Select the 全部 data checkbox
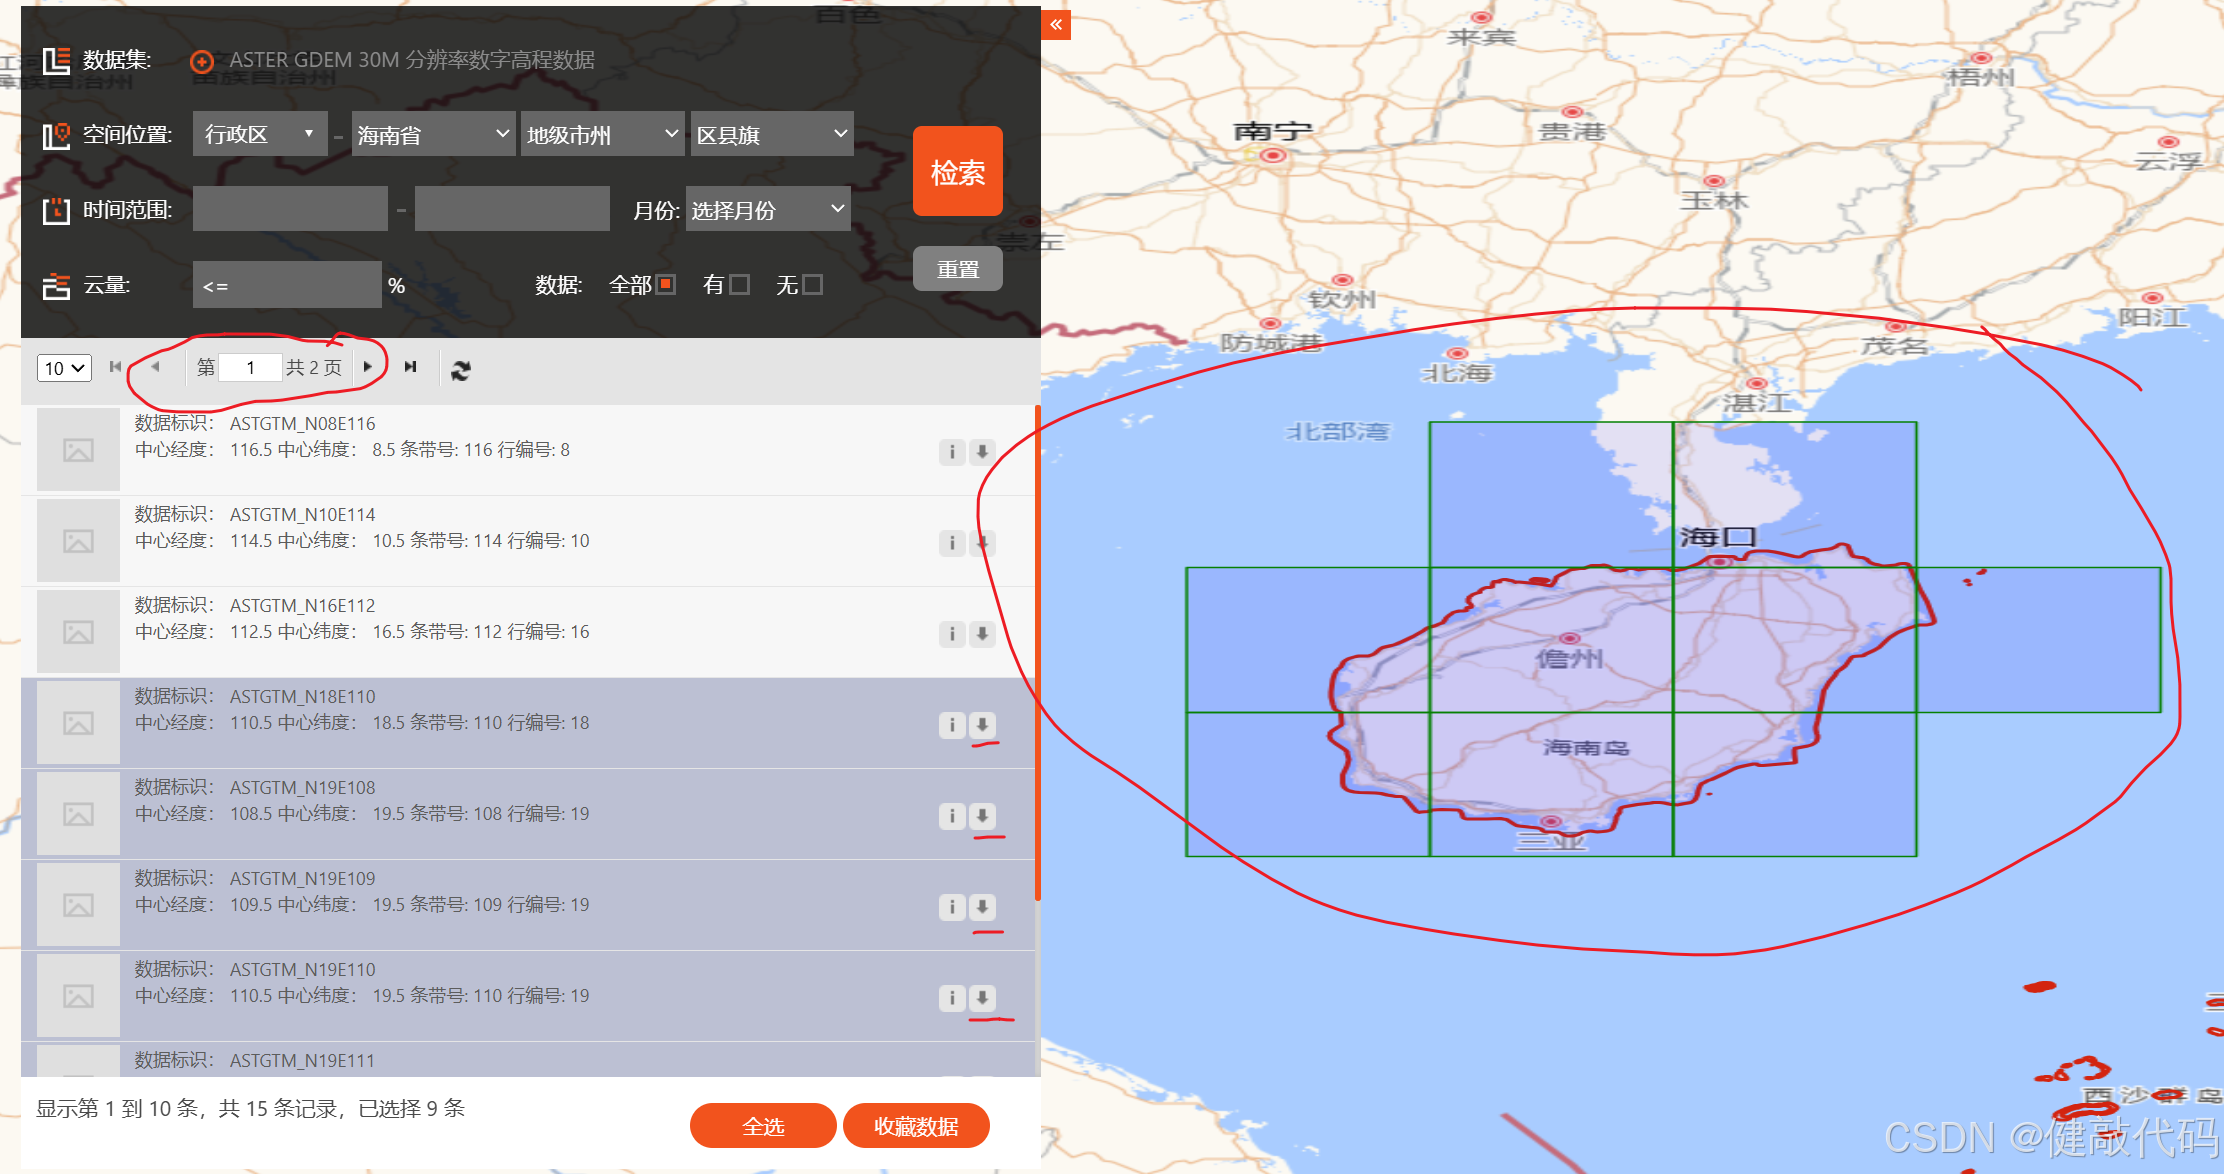The image size is (2224, 1174). [665, 284]
